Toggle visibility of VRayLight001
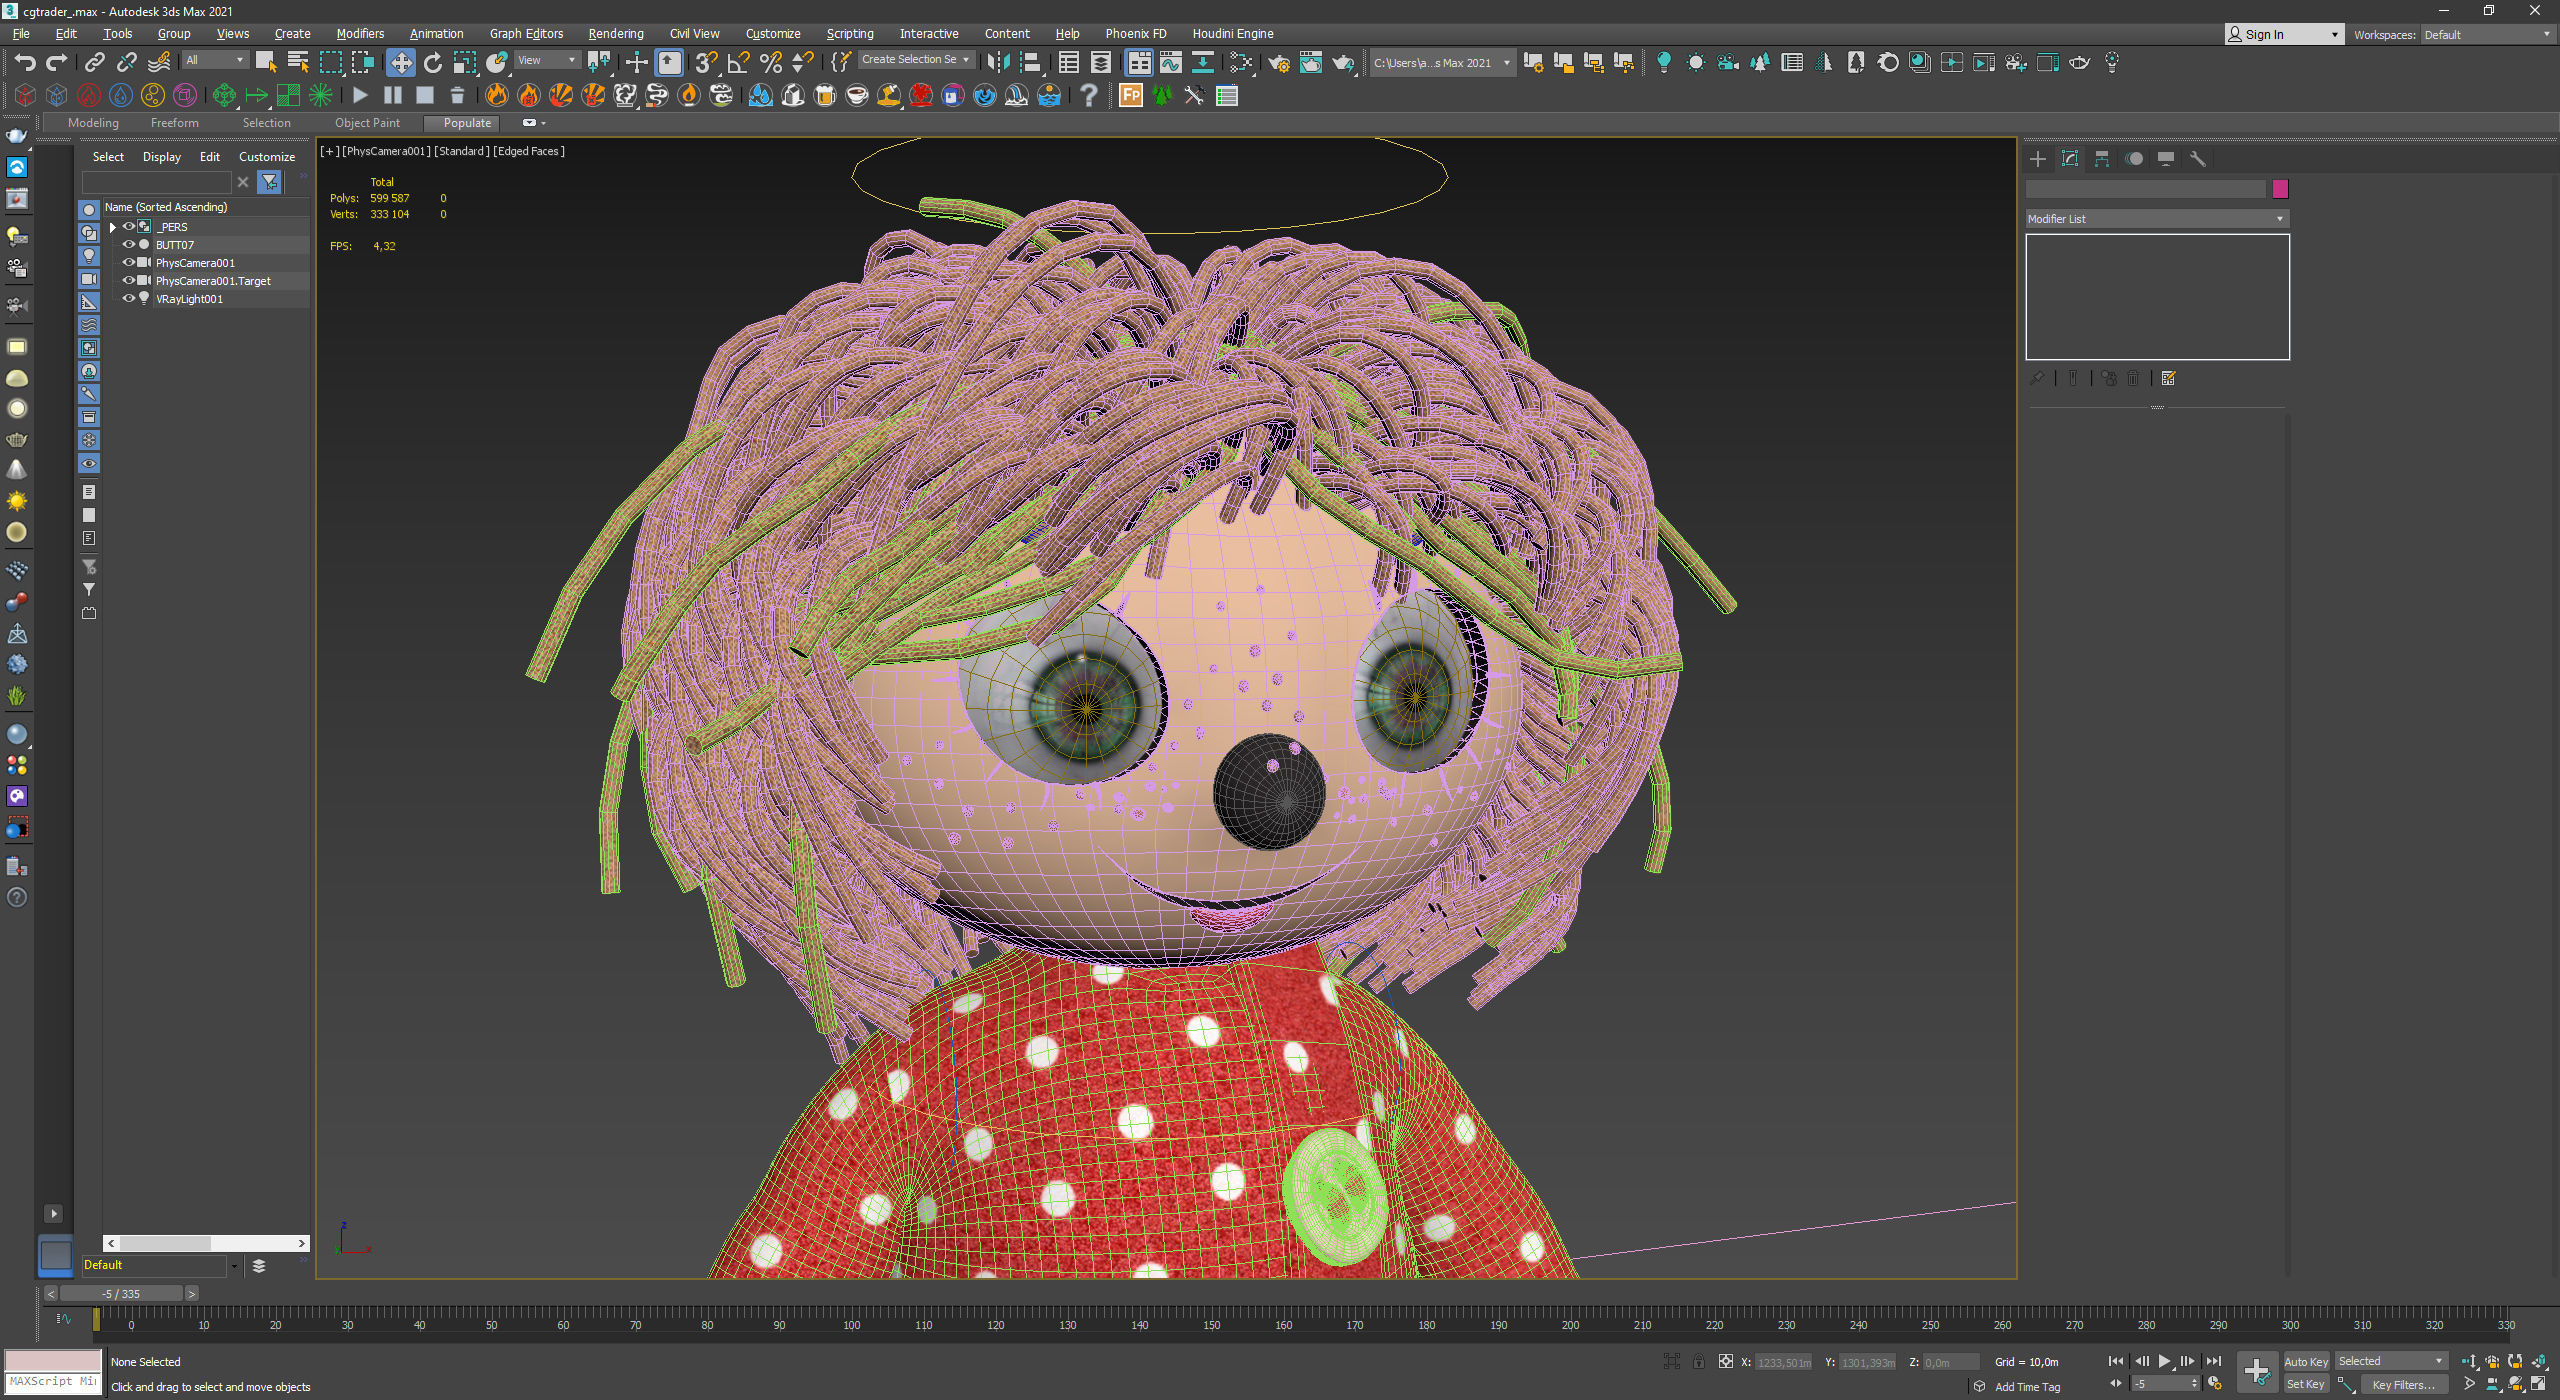Viewport: 2560px width, 1400px height. pos(129,299)
